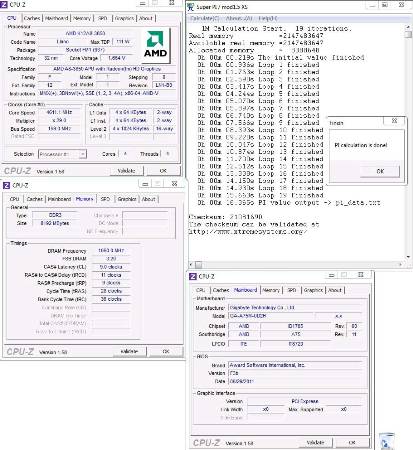
Task: Select Memory tab in CPU-Z Mainboard window
Action: 271,290
